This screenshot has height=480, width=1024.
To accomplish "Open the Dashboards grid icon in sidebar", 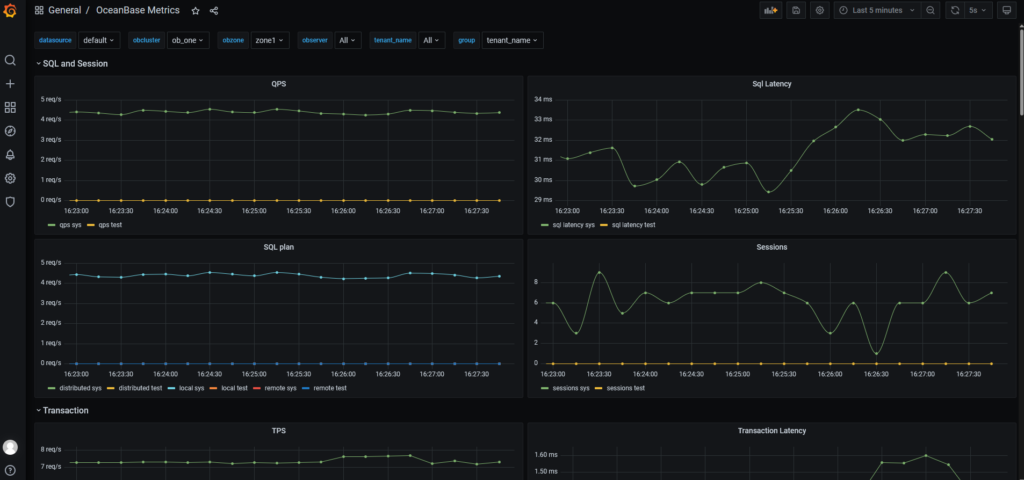I will (10, 108).
